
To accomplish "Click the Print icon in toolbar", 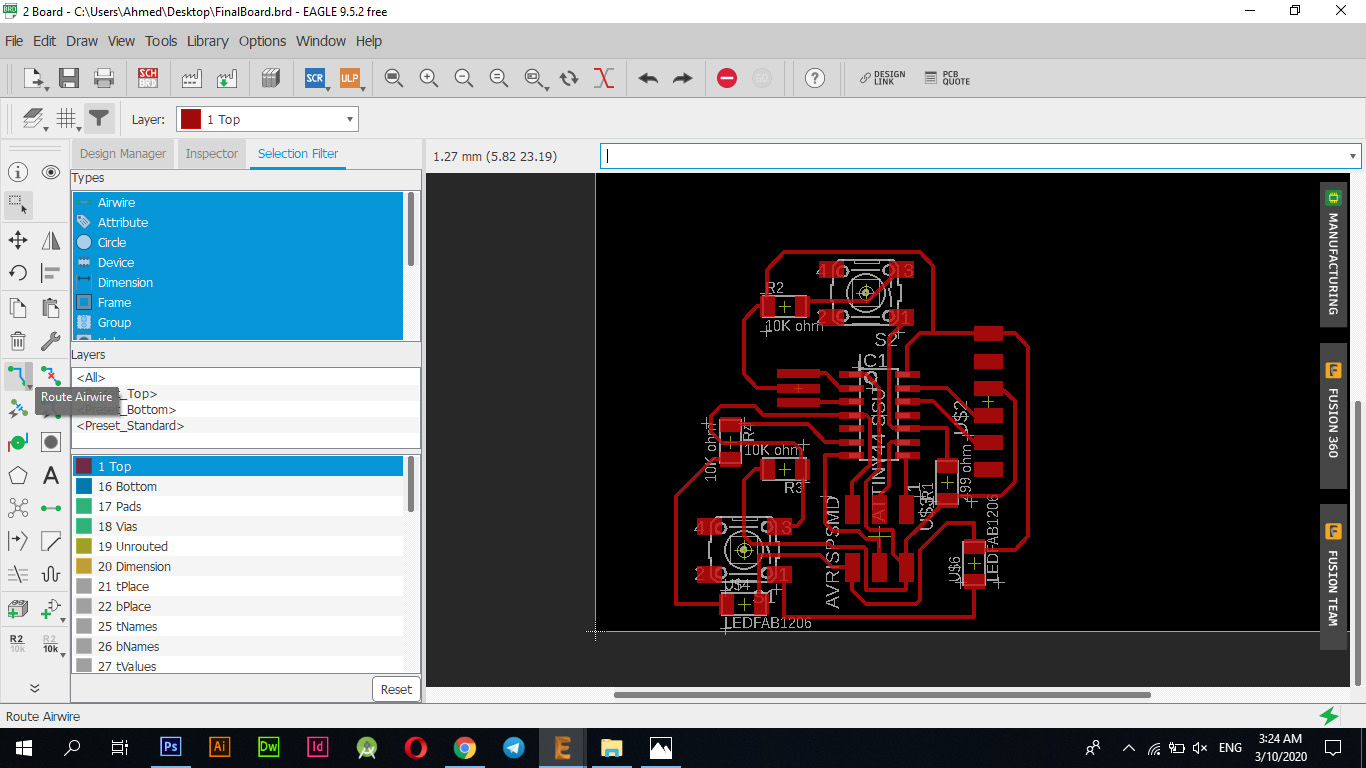I will (103, 78).
